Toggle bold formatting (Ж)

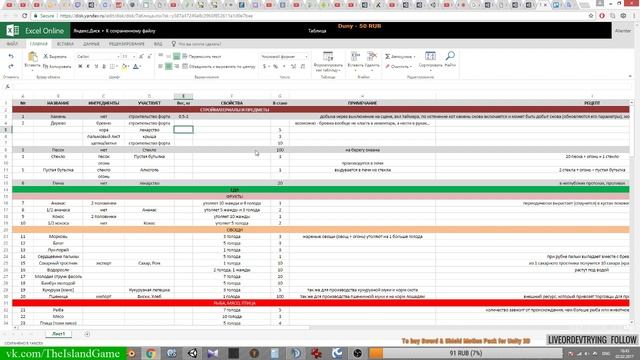[80, 66]
